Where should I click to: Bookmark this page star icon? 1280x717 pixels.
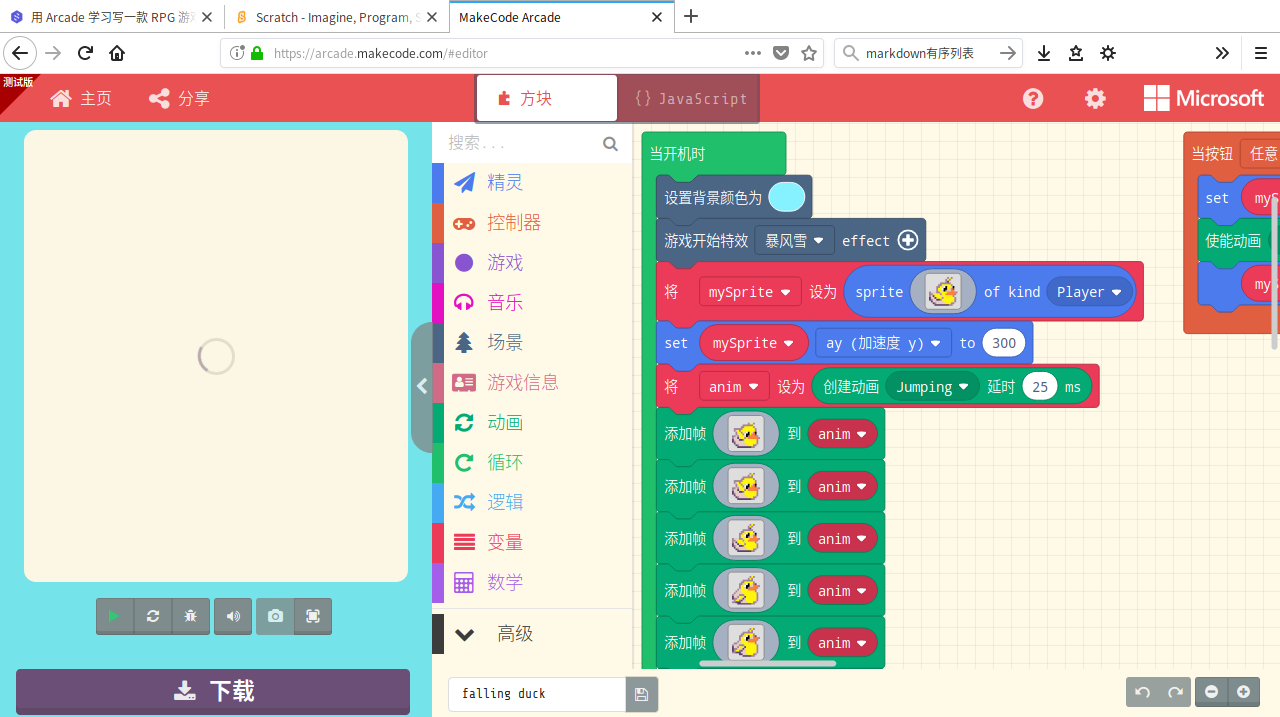[x=809, y=53]
